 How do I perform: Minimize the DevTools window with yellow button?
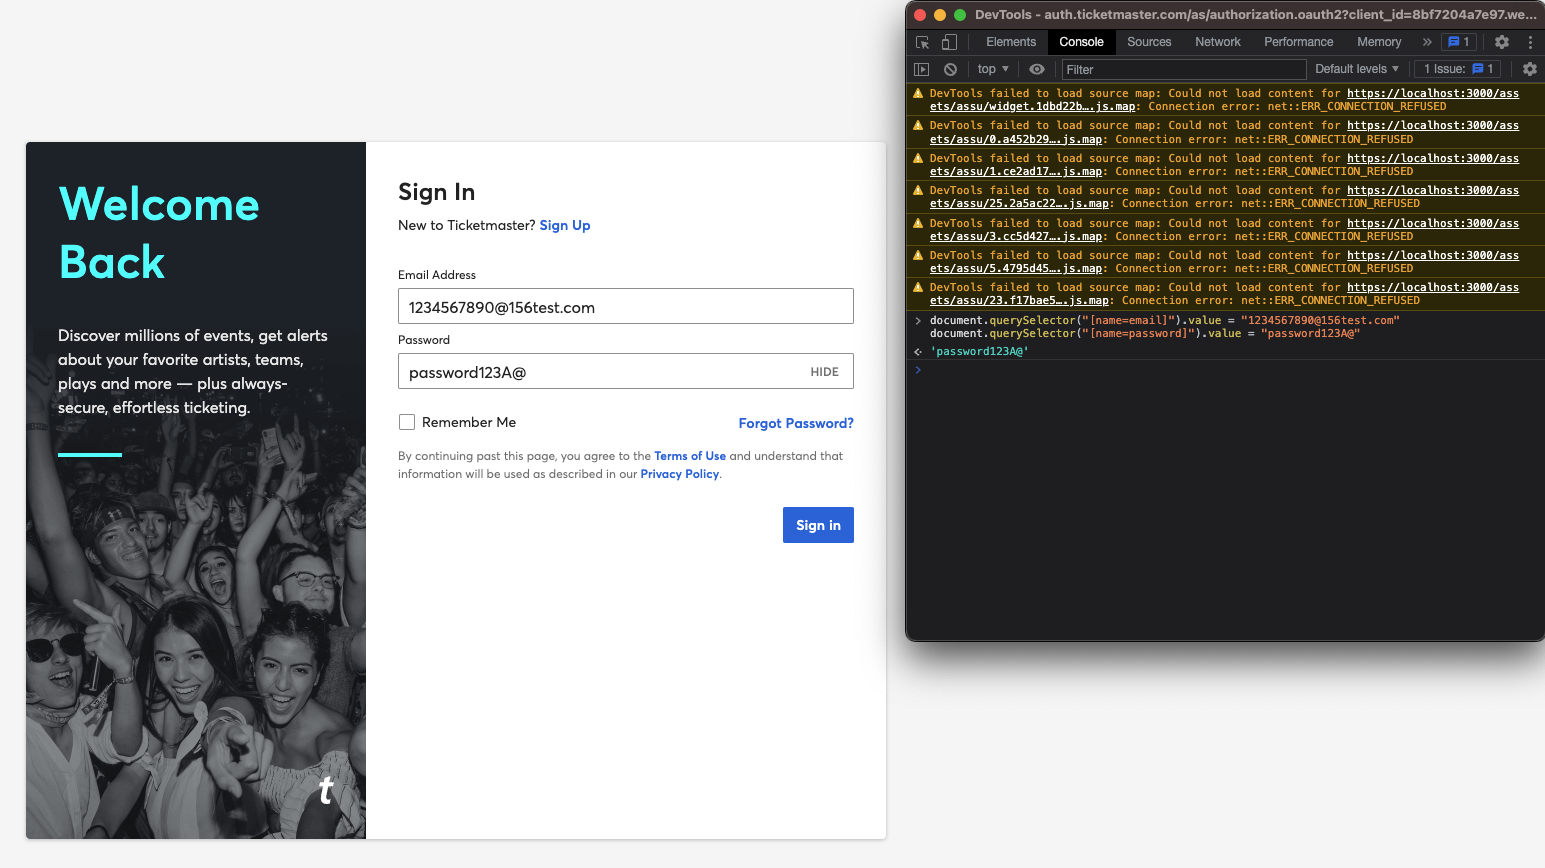click(x=940, y=15)
